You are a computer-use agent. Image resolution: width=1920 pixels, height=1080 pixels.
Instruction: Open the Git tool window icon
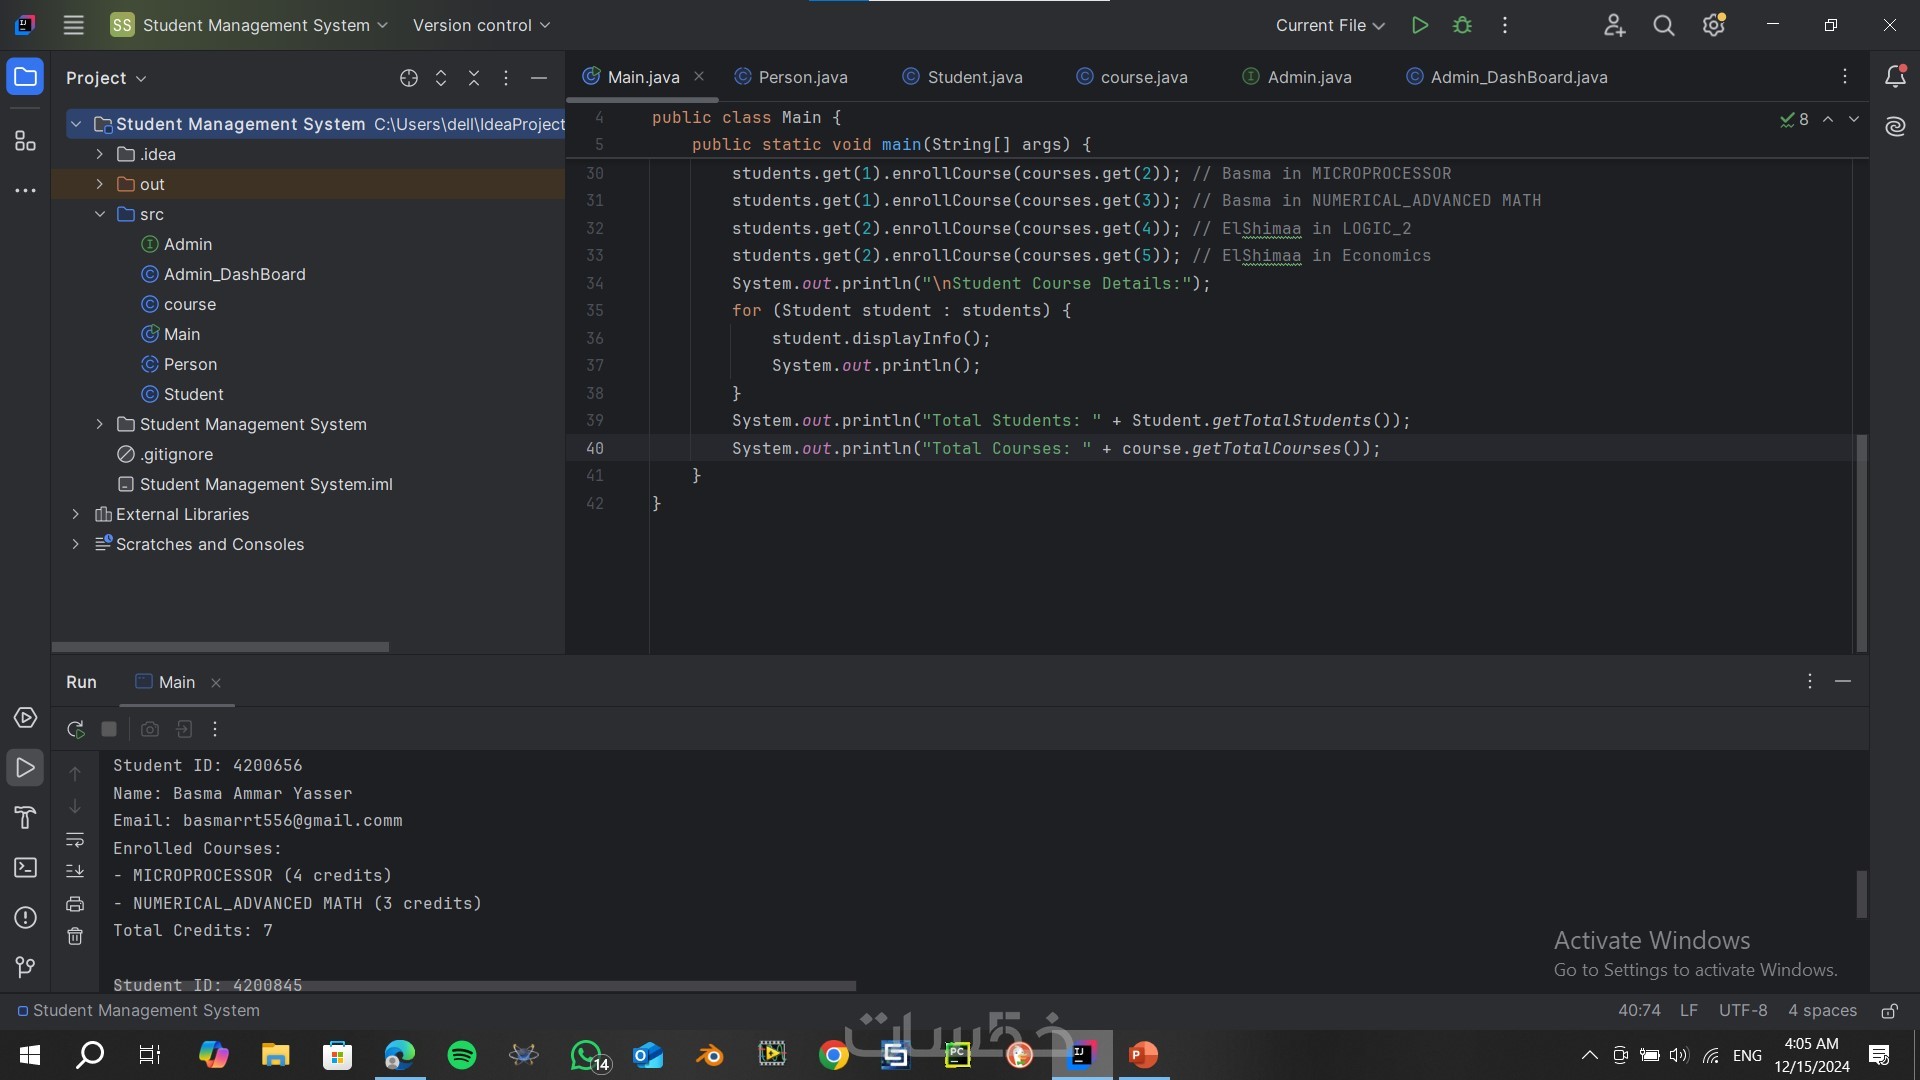(x=25, y=967)
